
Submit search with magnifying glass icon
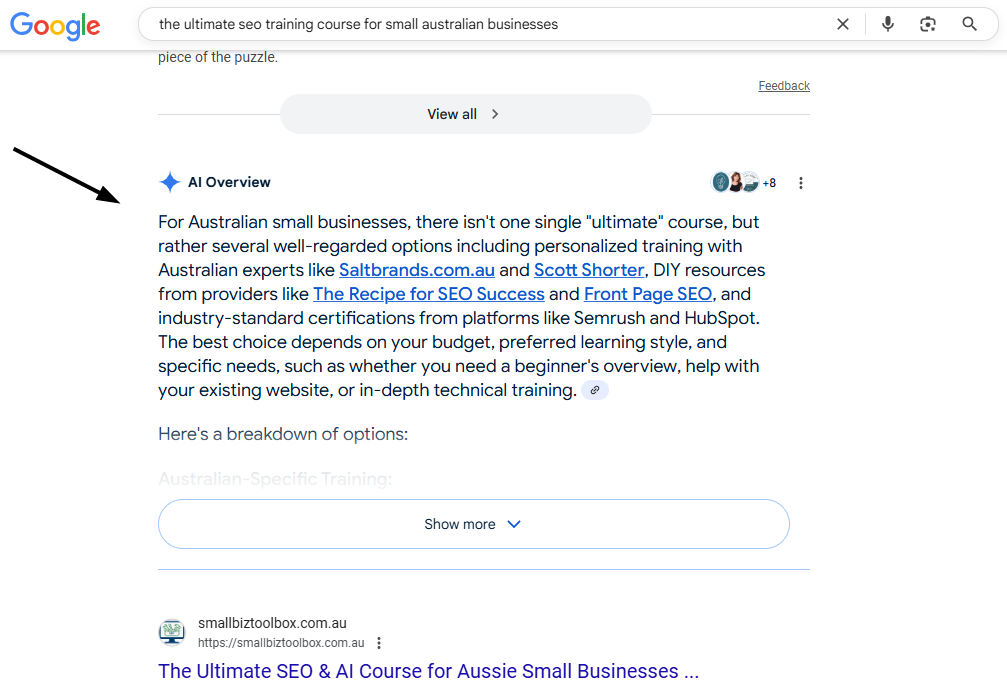tap(969, 24)
